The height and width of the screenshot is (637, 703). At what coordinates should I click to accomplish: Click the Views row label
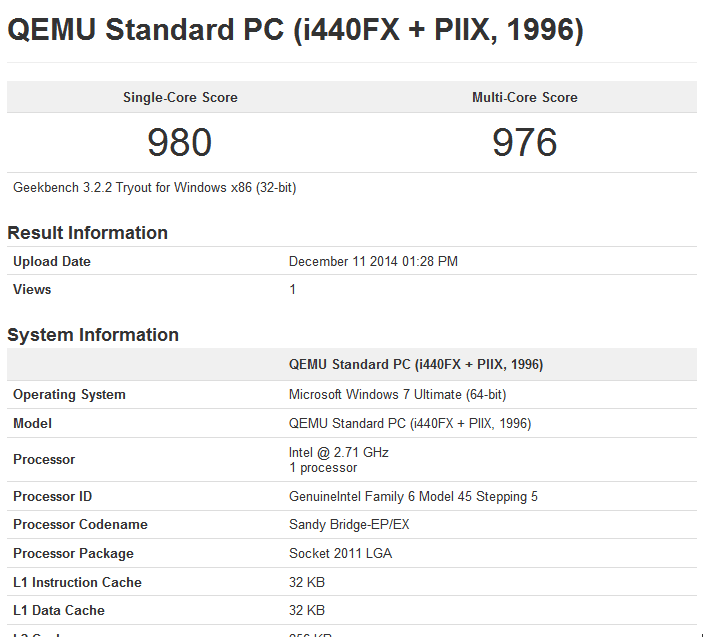32,289
